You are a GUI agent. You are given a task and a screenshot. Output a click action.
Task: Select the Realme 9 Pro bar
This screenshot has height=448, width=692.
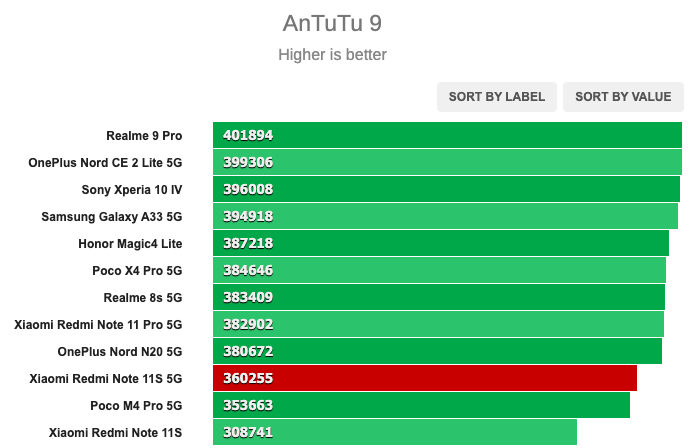pos(447,135)
